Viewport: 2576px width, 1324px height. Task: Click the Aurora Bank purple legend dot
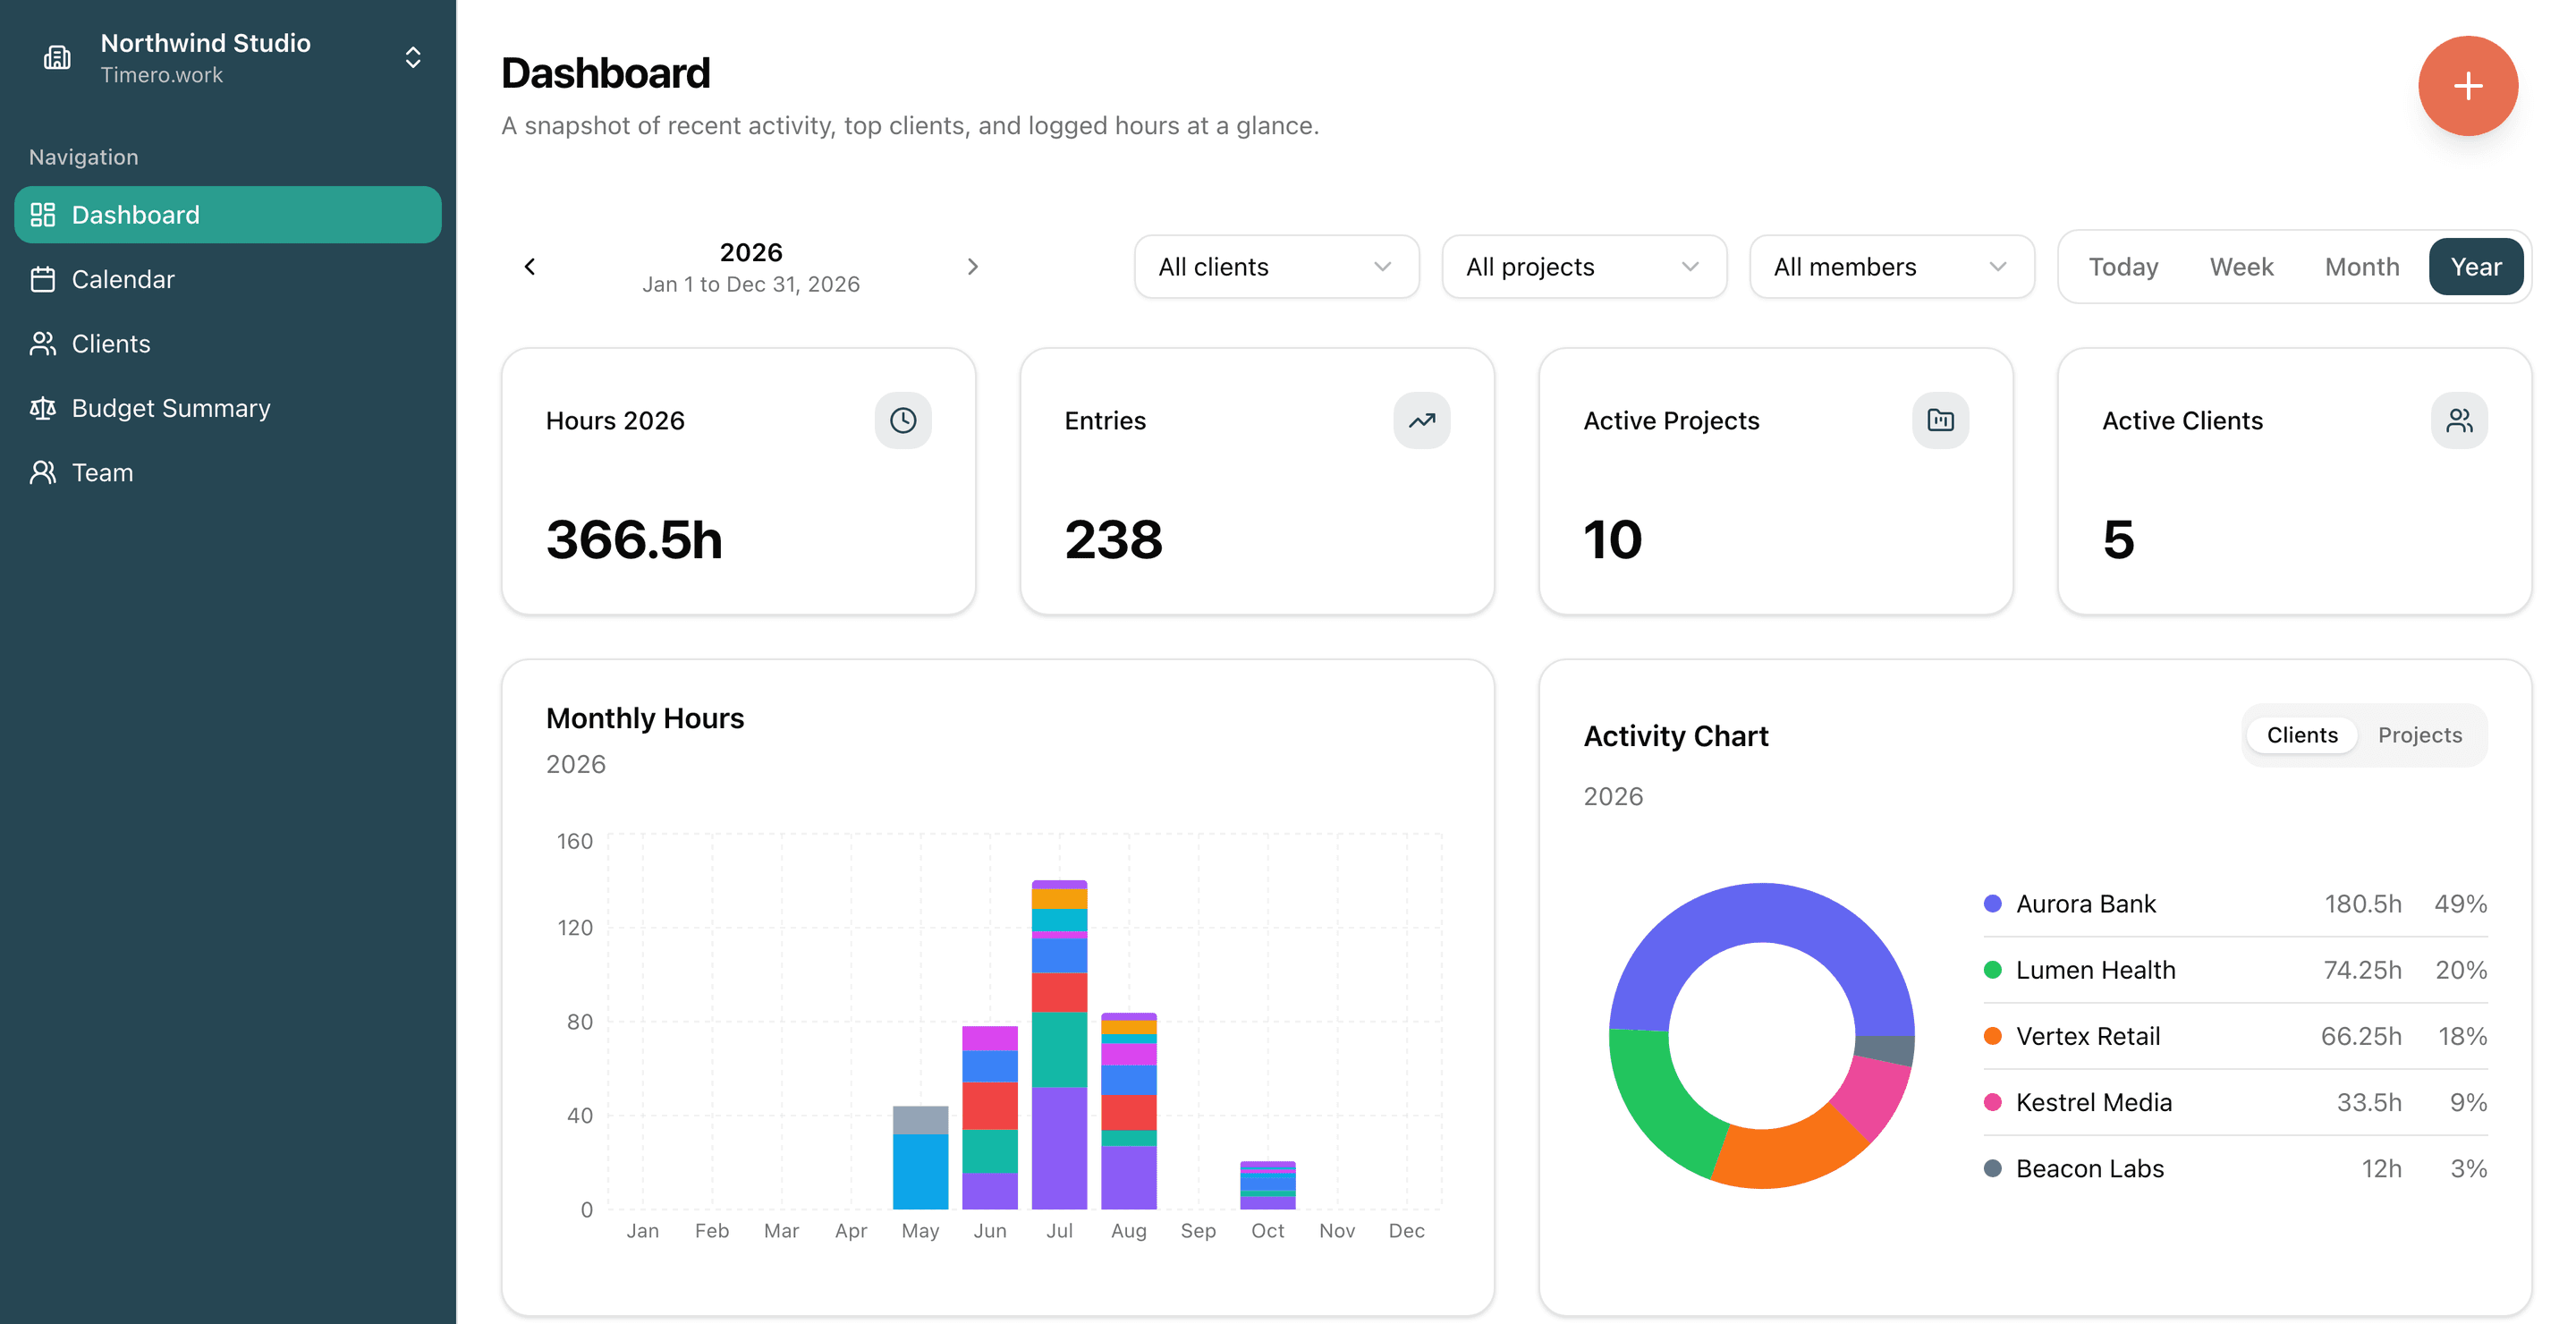click(x=1992, y=904)
